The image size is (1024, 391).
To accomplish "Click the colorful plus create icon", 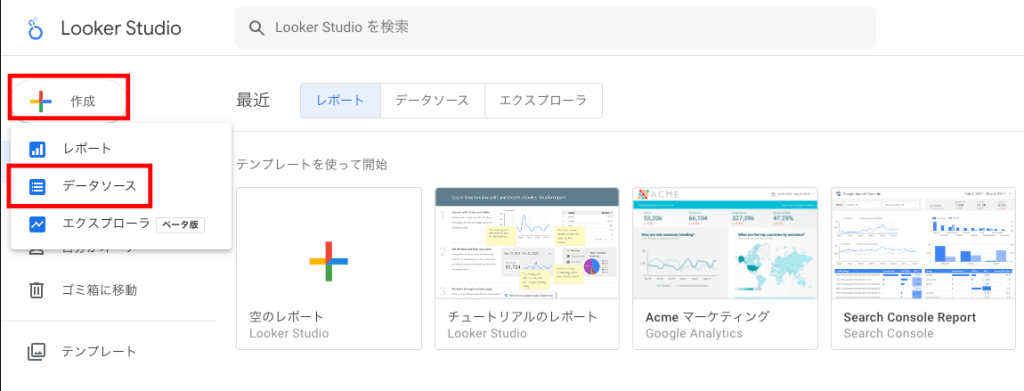I will coord(40,101).
